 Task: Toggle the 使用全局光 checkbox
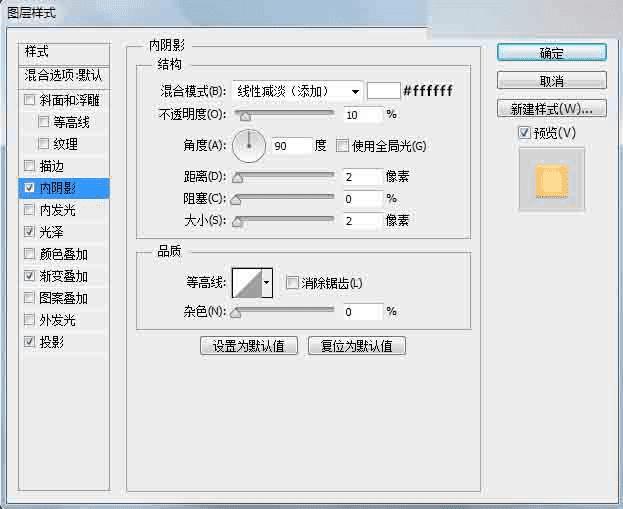click(342, 145)
